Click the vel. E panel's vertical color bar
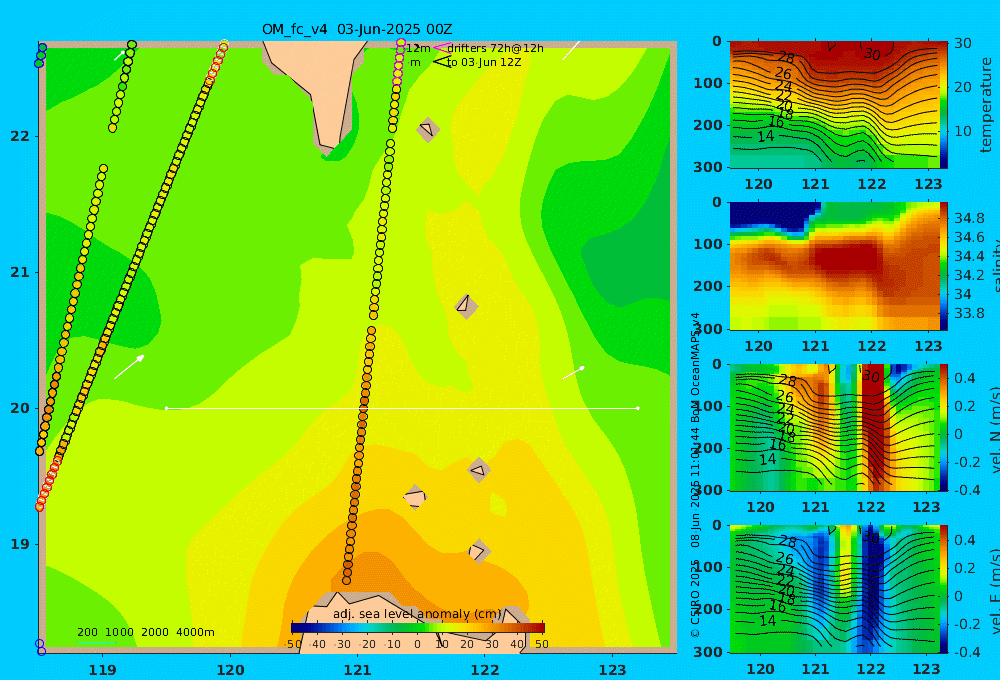Screen dimensions: 1000x680 (943, 589)
